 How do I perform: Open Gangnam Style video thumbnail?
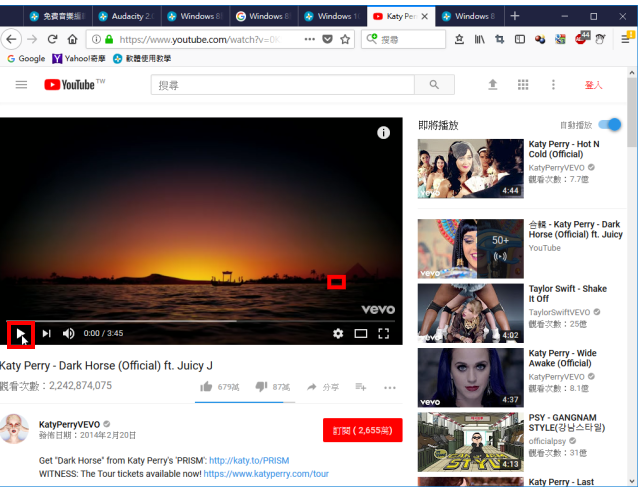pyautogui.click(x=470, y=442)
